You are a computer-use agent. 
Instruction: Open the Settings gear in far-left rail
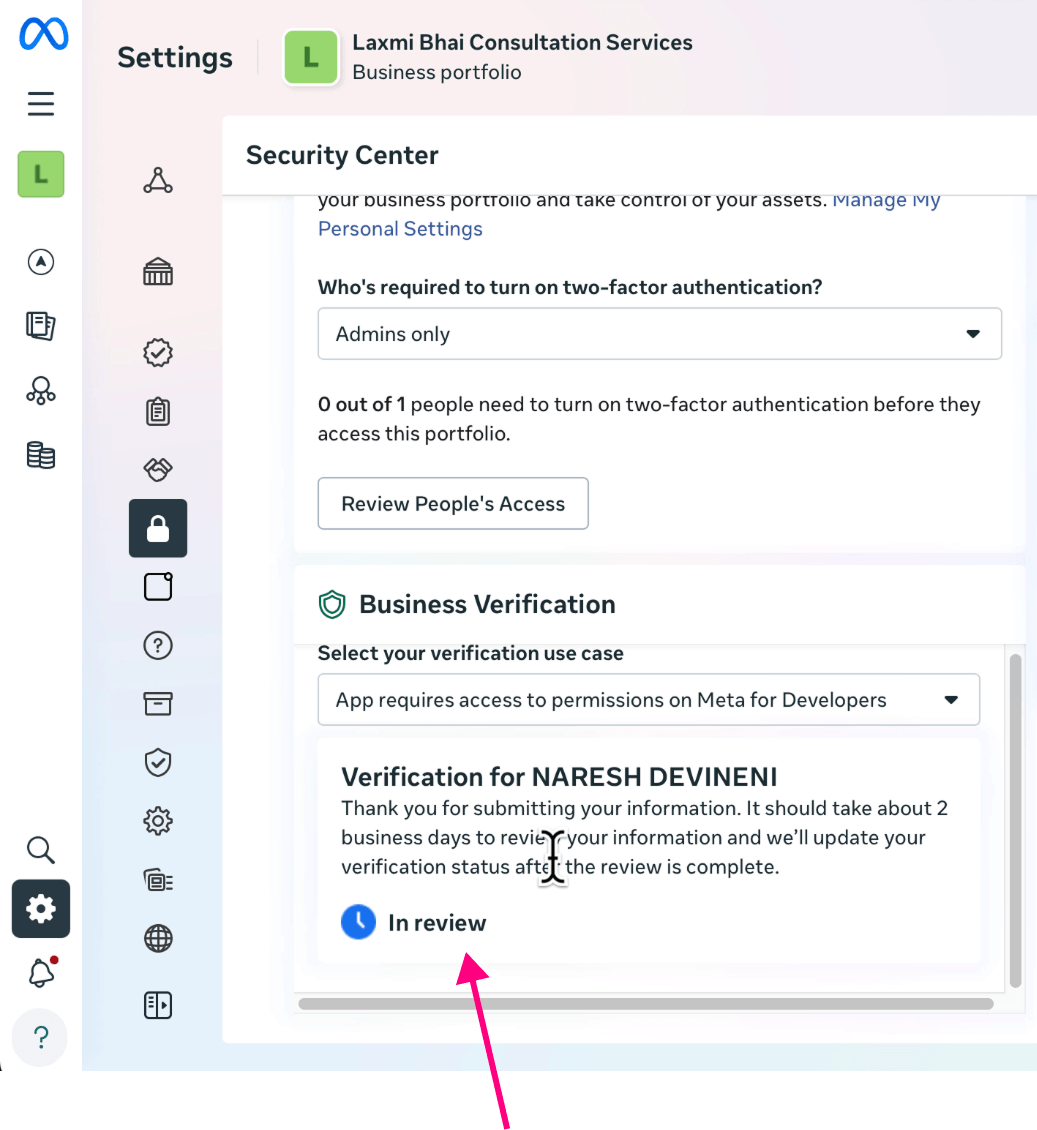tap(41, 909)
